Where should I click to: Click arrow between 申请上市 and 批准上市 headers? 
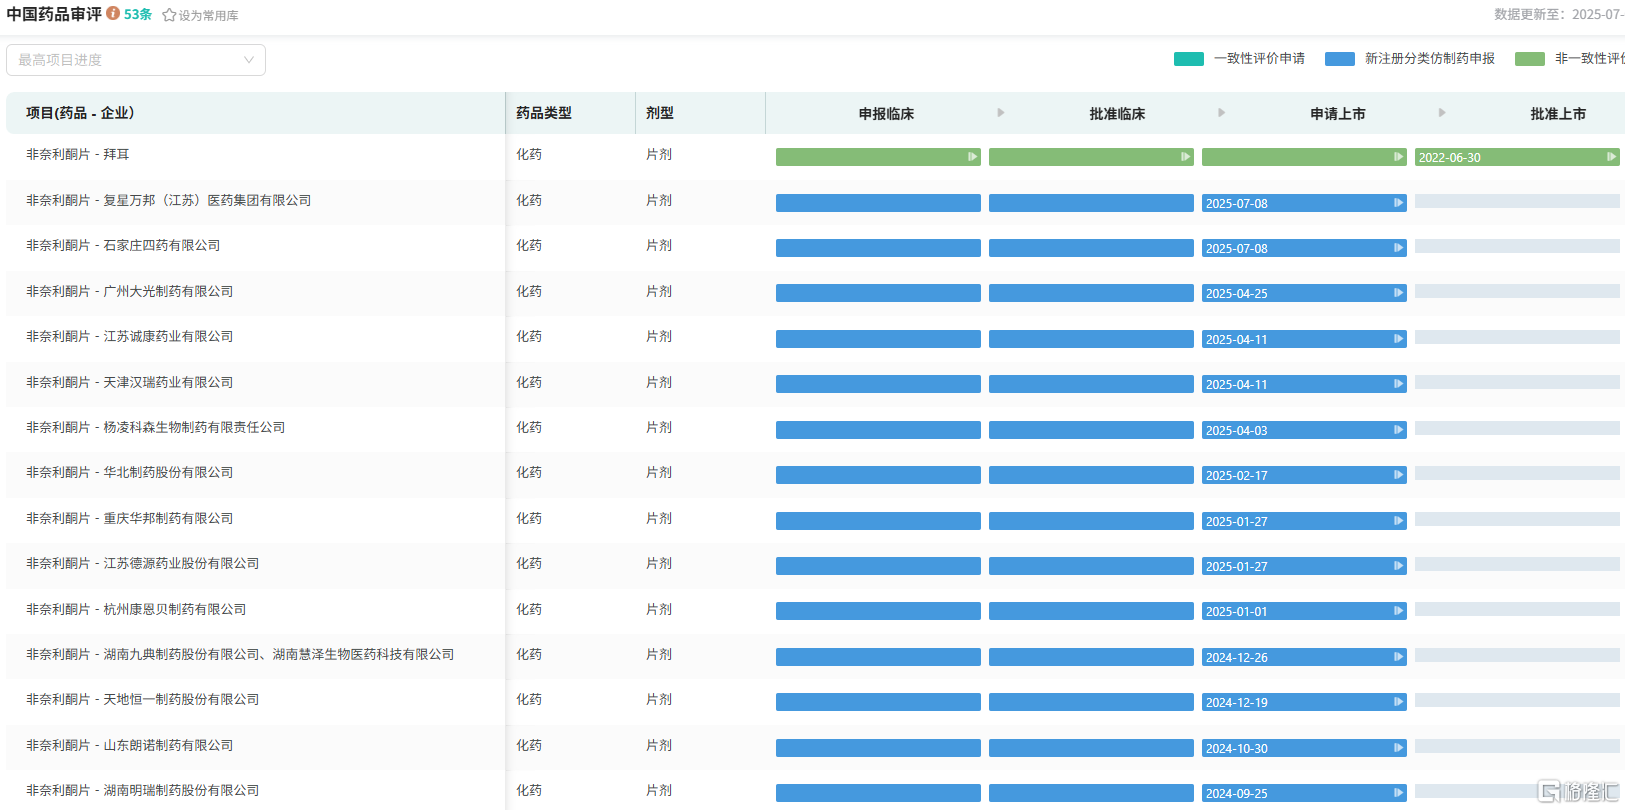1442,113
